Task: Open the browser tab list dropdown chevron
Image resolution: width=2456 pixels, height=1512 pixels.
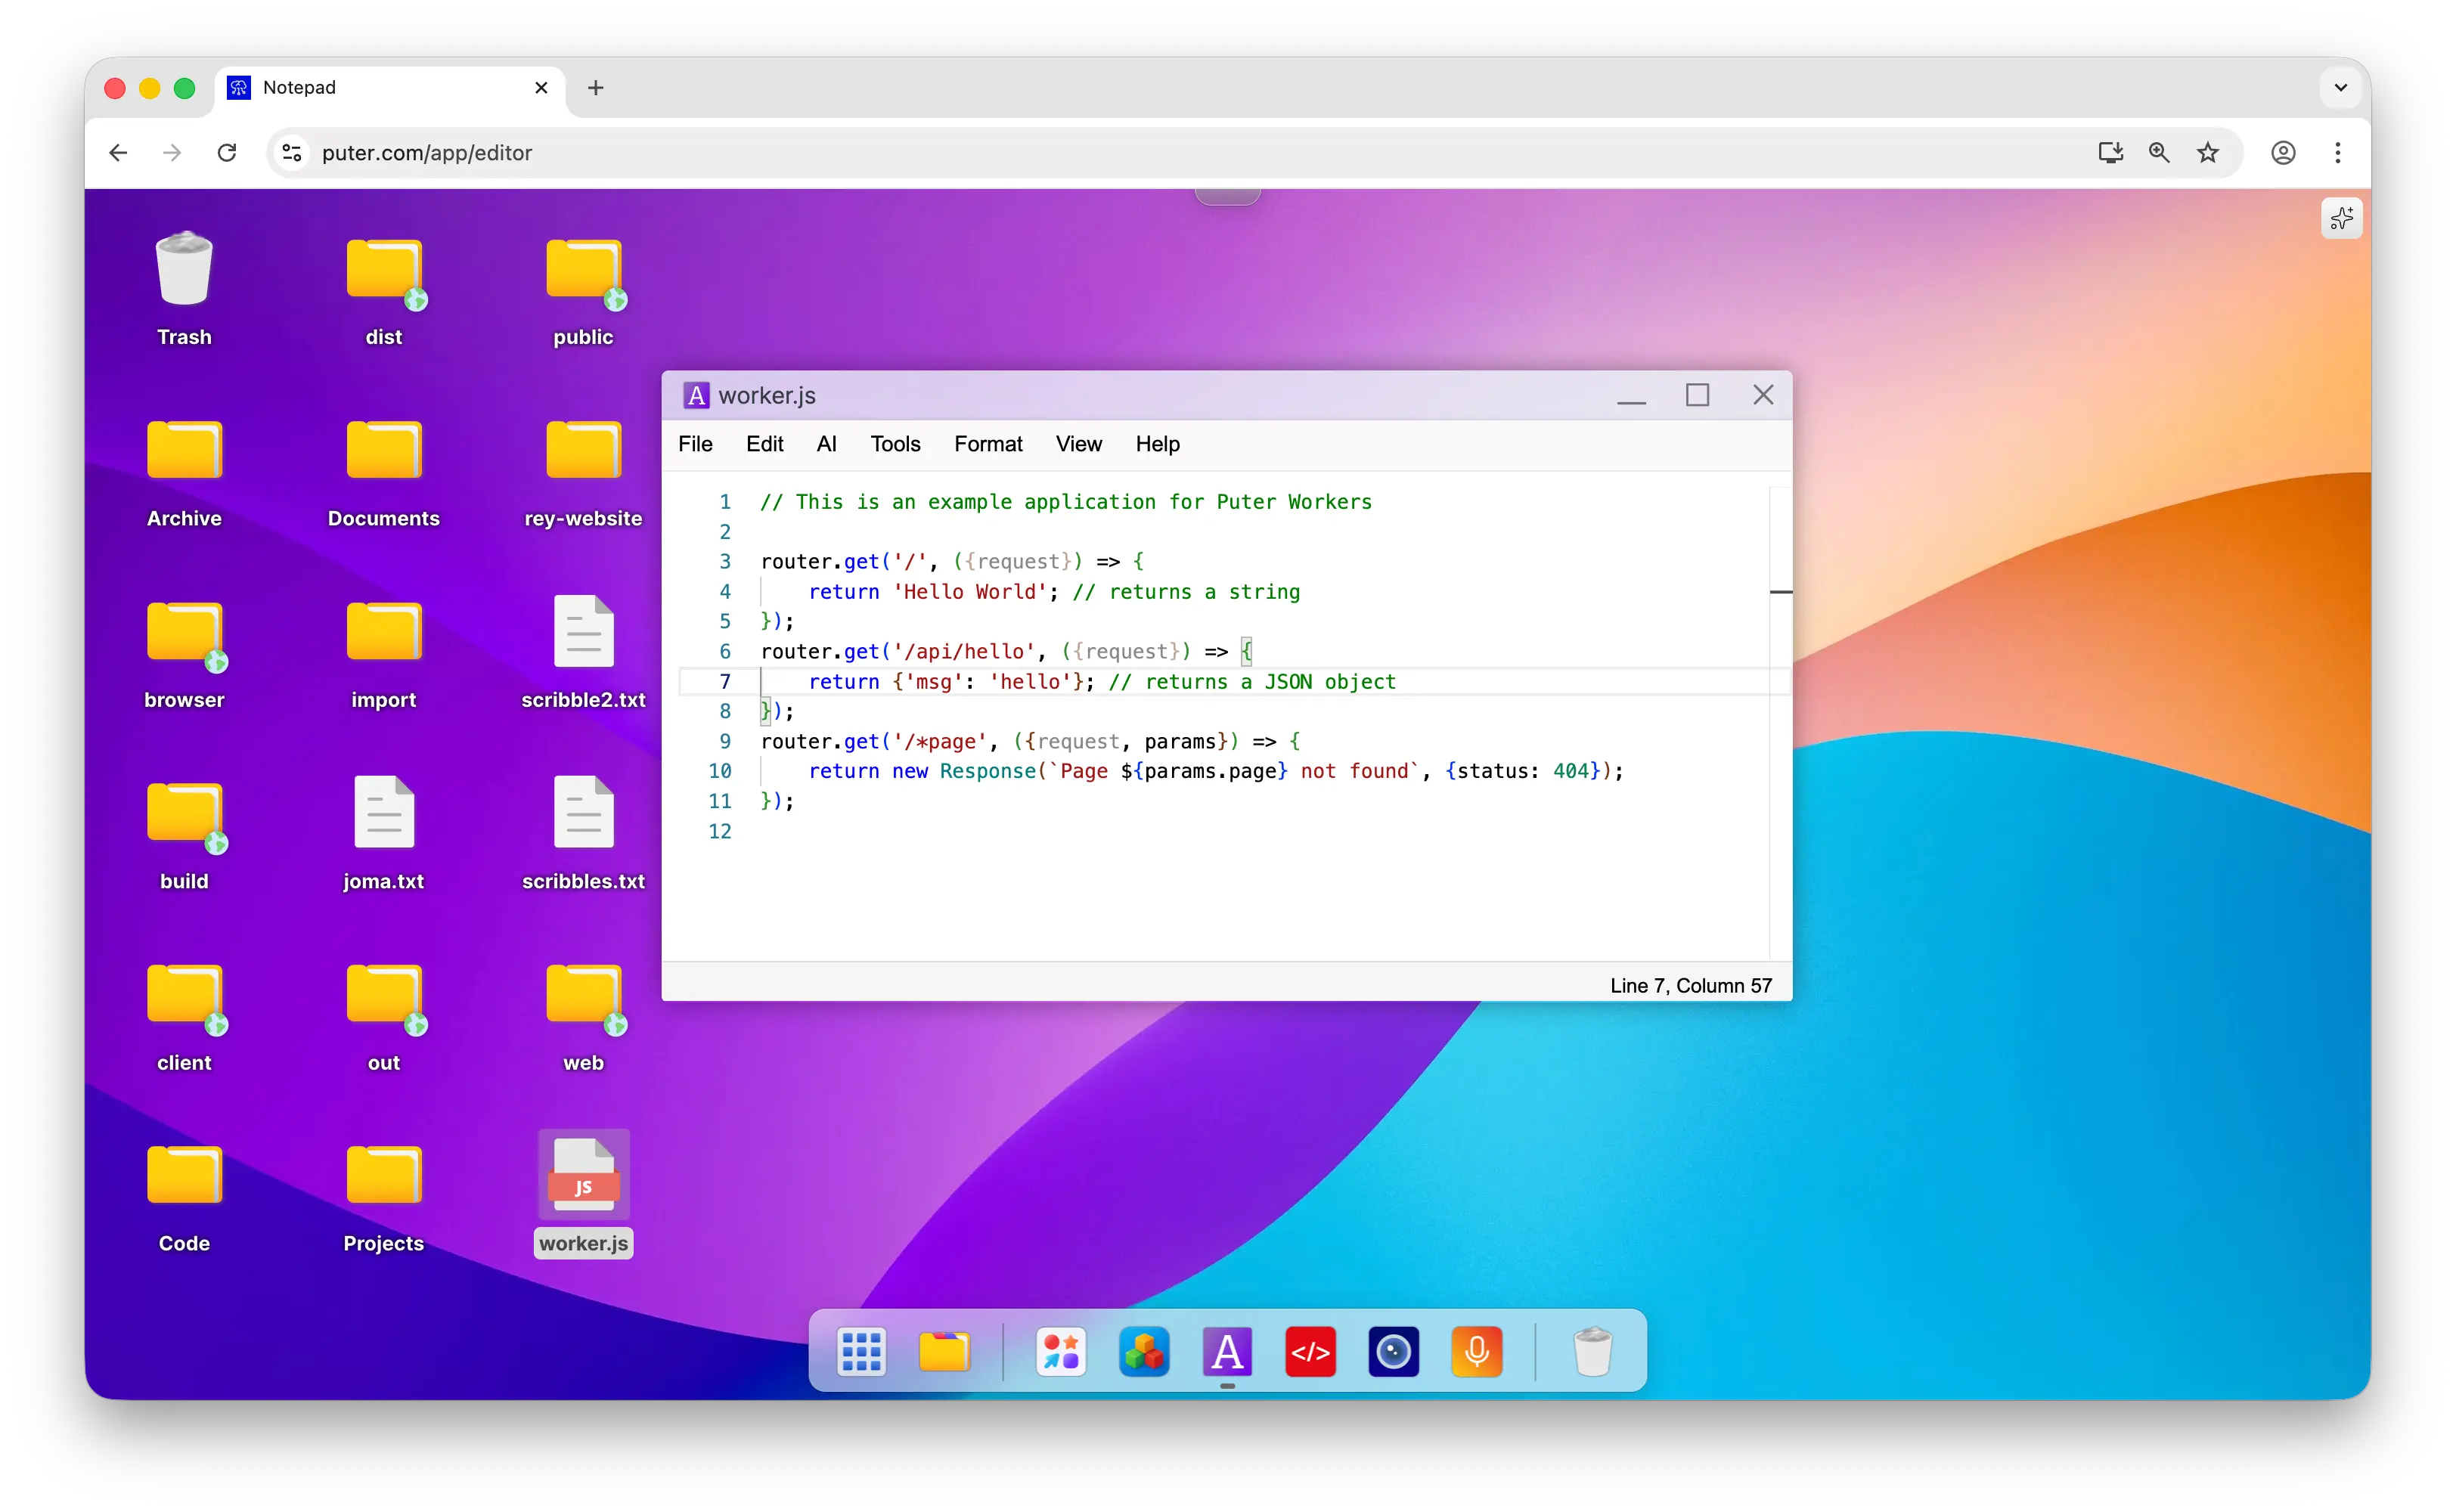Action: (x=2339, y=88)
